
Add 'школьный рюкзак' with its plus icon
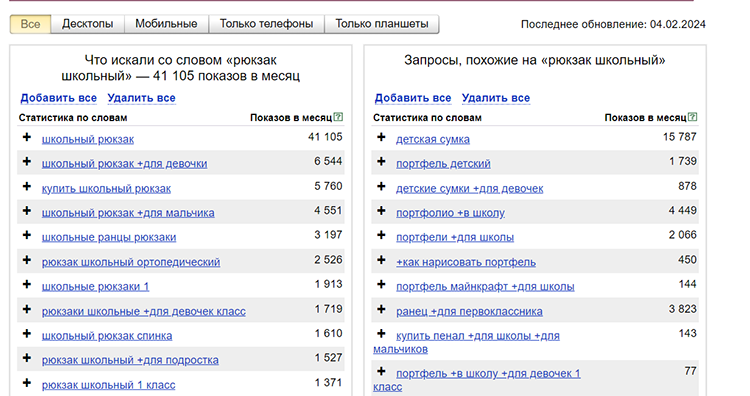[27, 137]
